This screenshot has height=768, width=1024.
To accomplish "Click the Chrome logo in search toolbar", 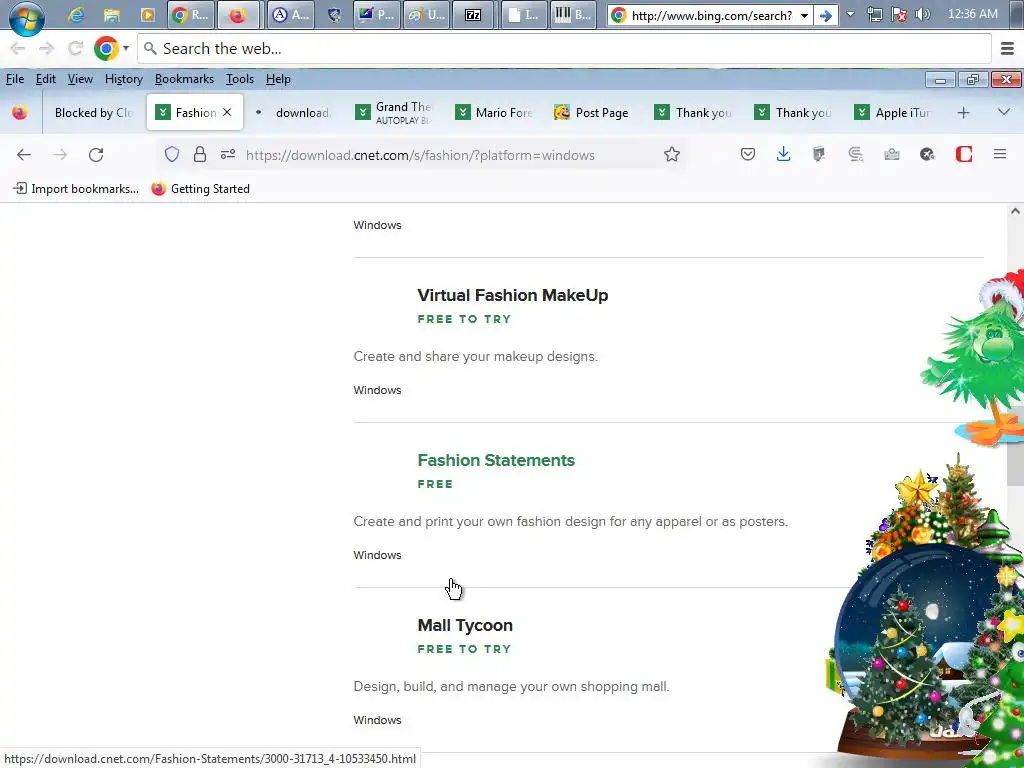I will pos(106,48).
